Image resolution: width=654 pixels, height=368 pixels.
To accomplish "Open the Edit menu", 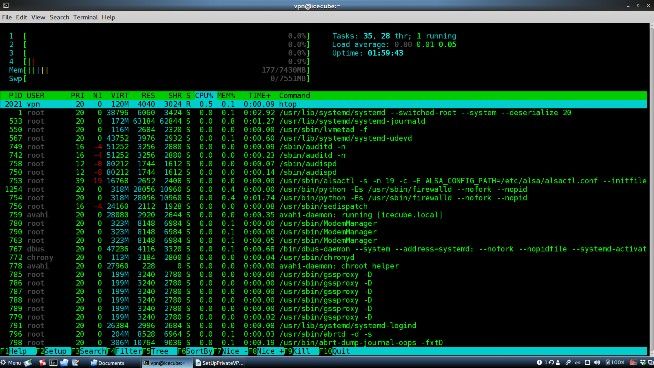I will click(21, 17).
